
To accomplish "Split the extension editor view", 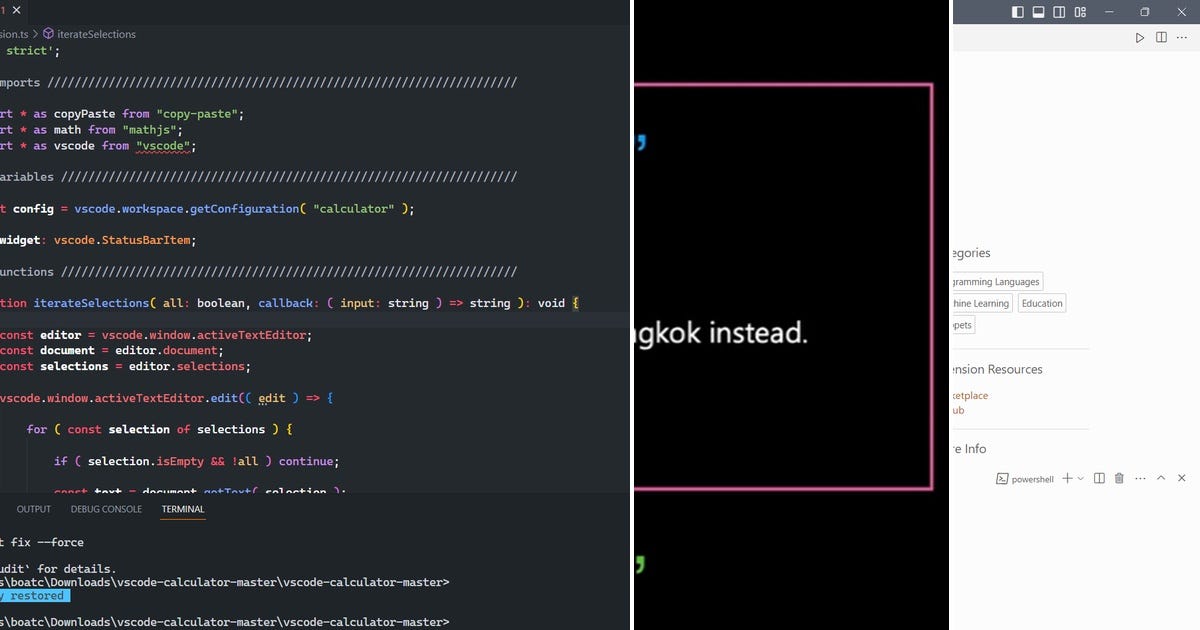I will tap(1161, 37).
